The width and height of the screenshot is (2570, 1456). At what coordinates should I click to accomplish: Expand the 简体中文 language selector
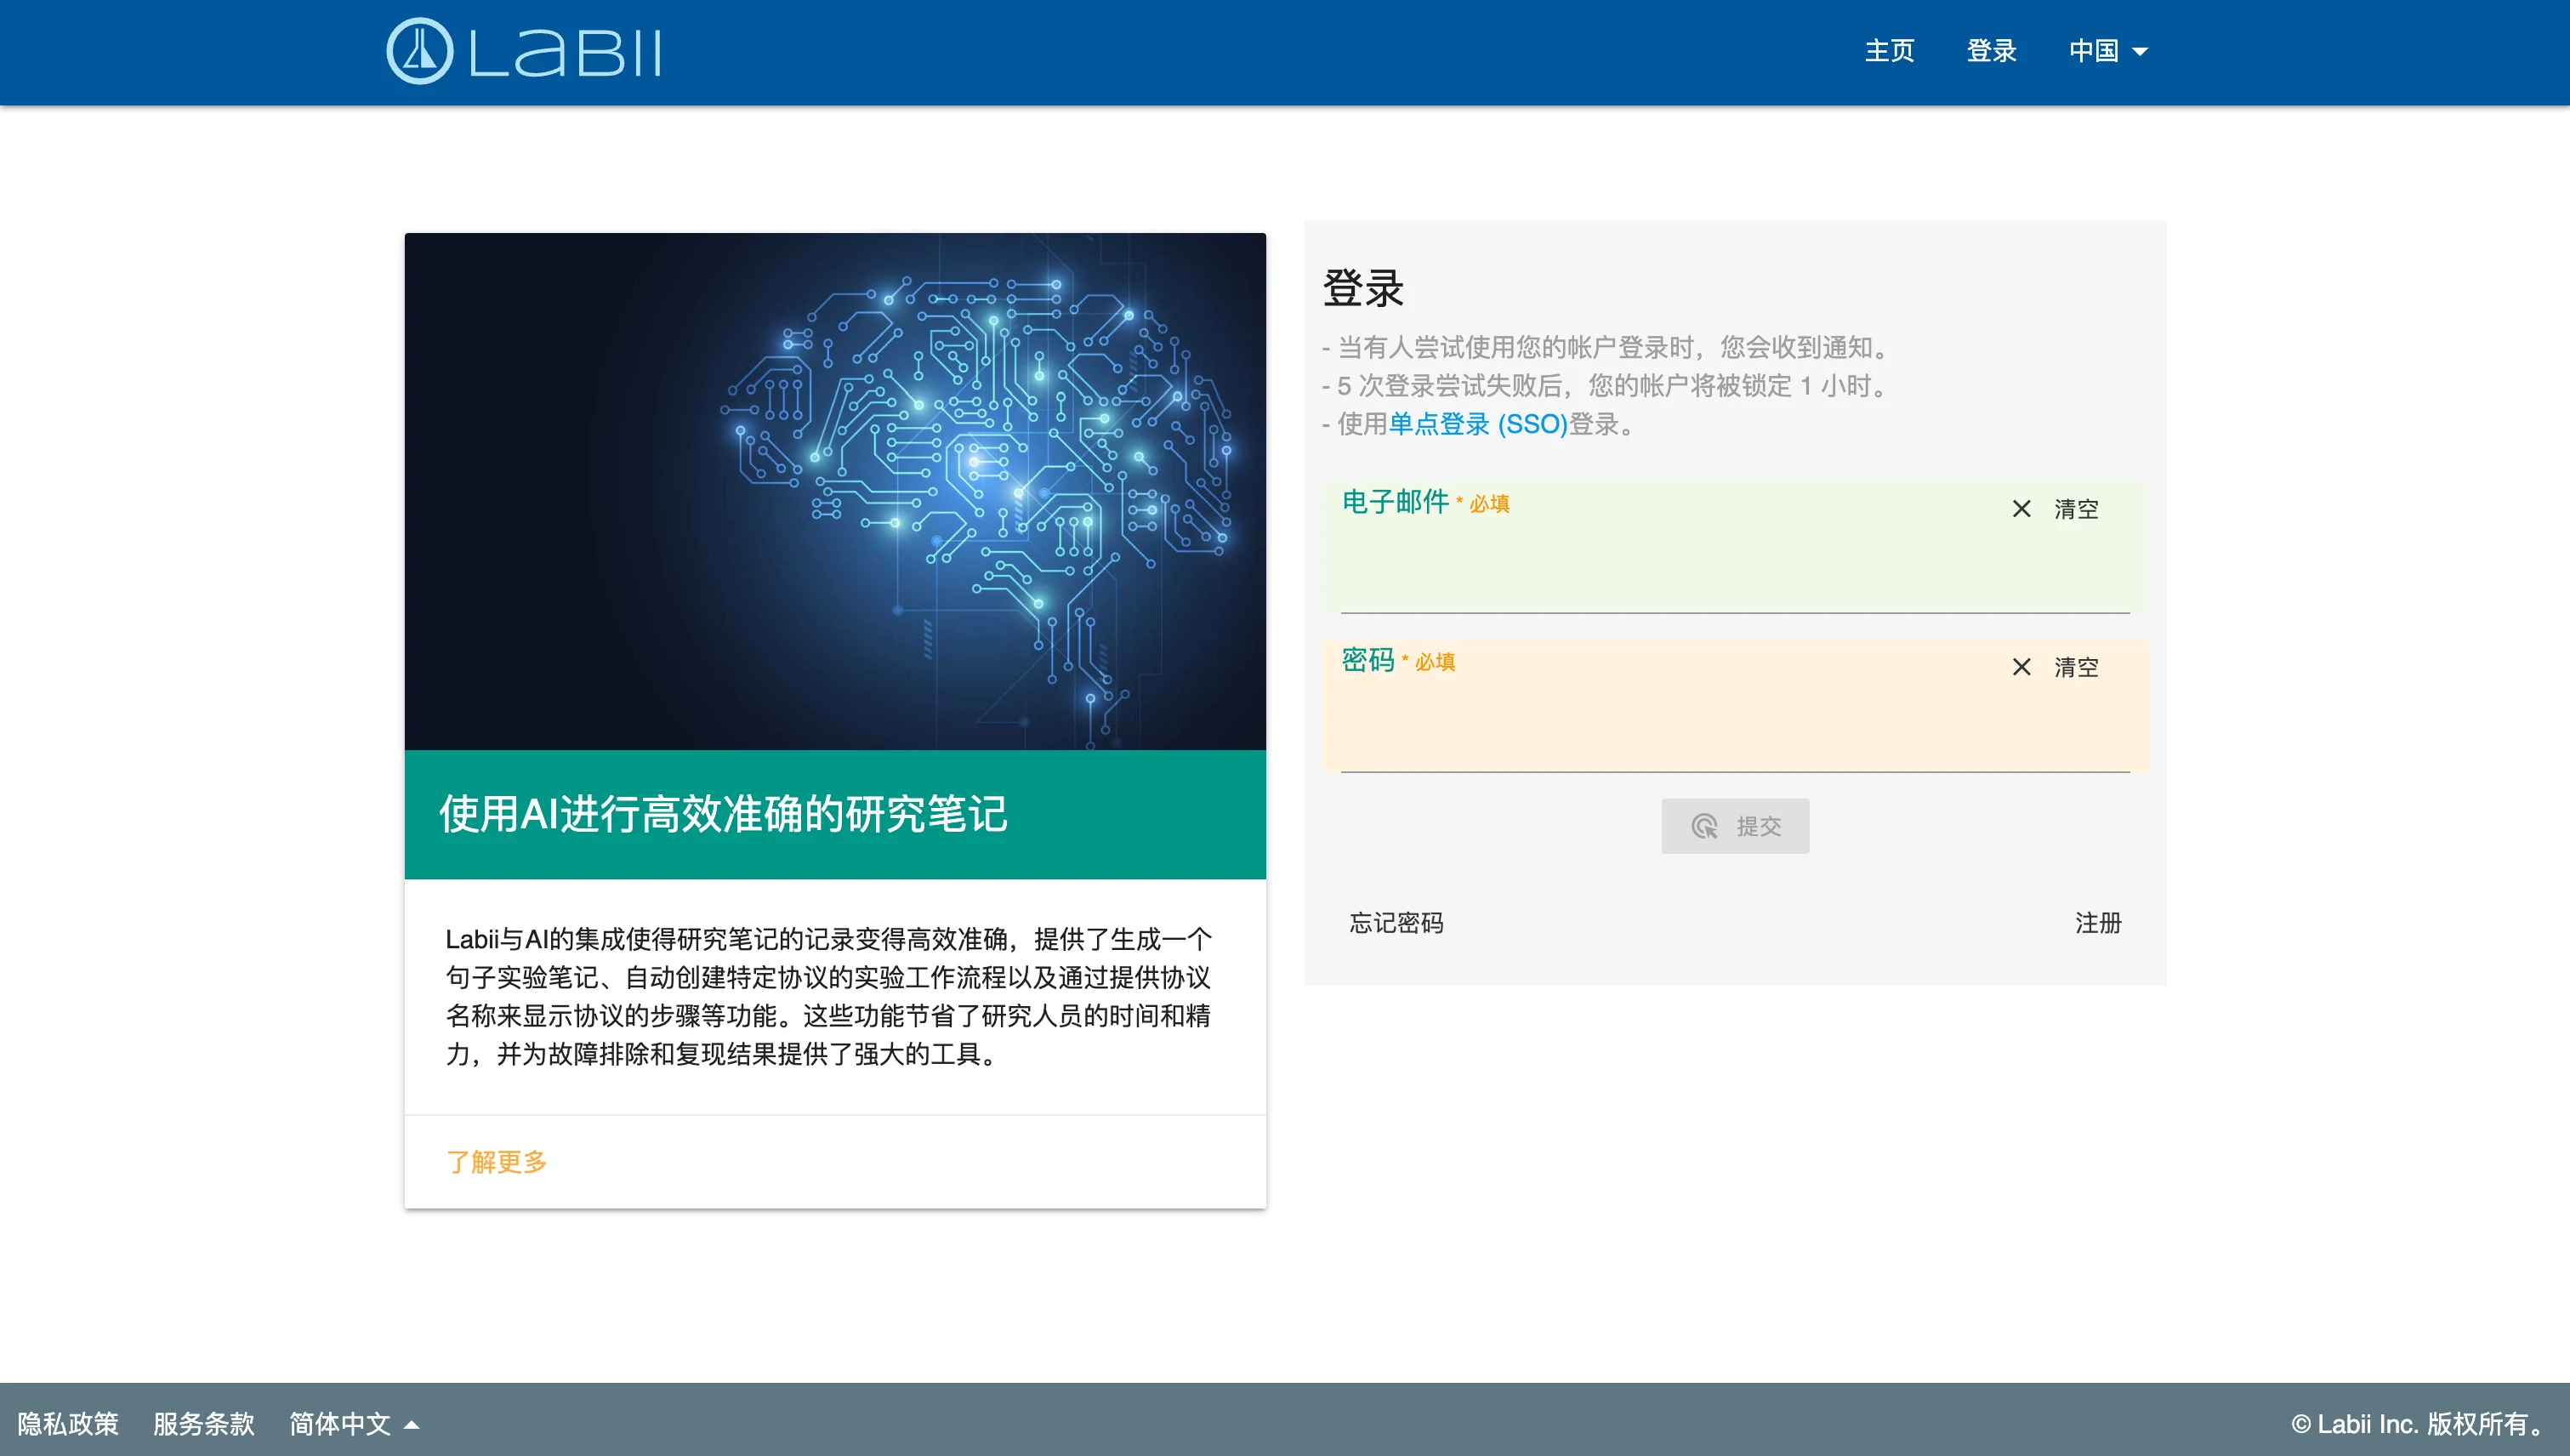pyautogui.click(x=353, y=1423)
